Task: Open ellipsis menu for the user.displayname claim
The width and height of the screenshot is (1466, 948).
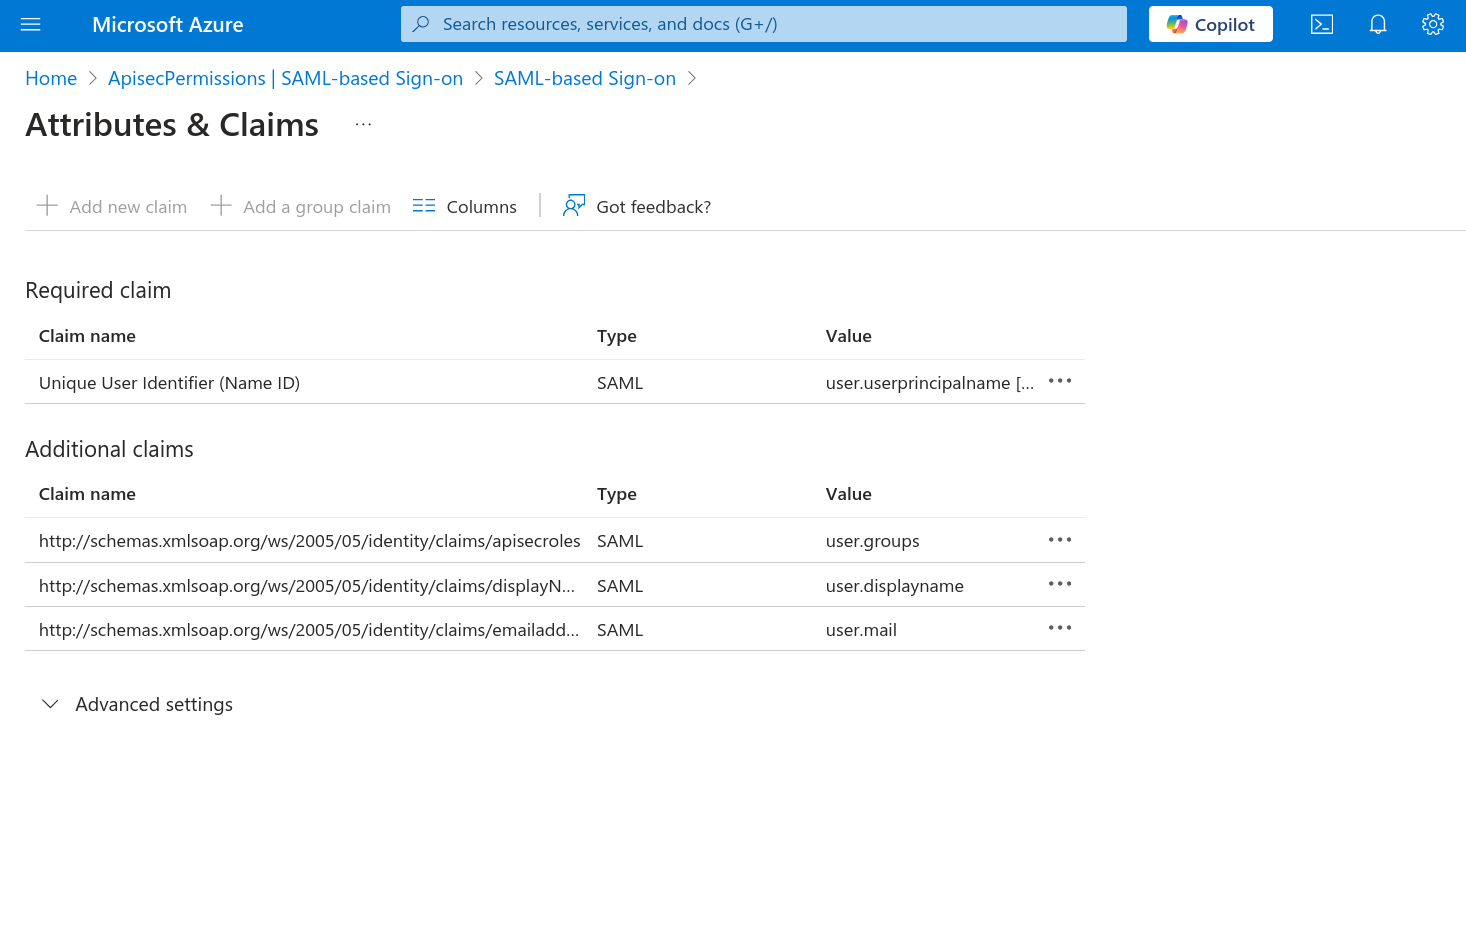Action: point(1059,585)
